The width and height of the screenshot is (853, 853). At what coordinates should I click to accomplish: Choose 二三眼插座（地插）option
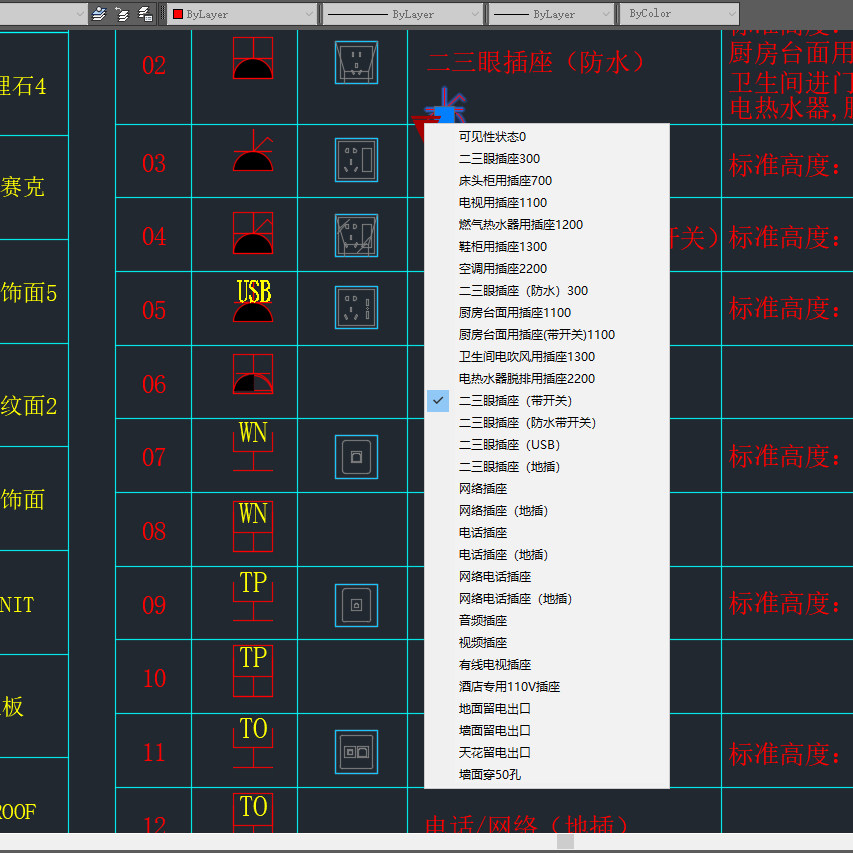point(547,467)
